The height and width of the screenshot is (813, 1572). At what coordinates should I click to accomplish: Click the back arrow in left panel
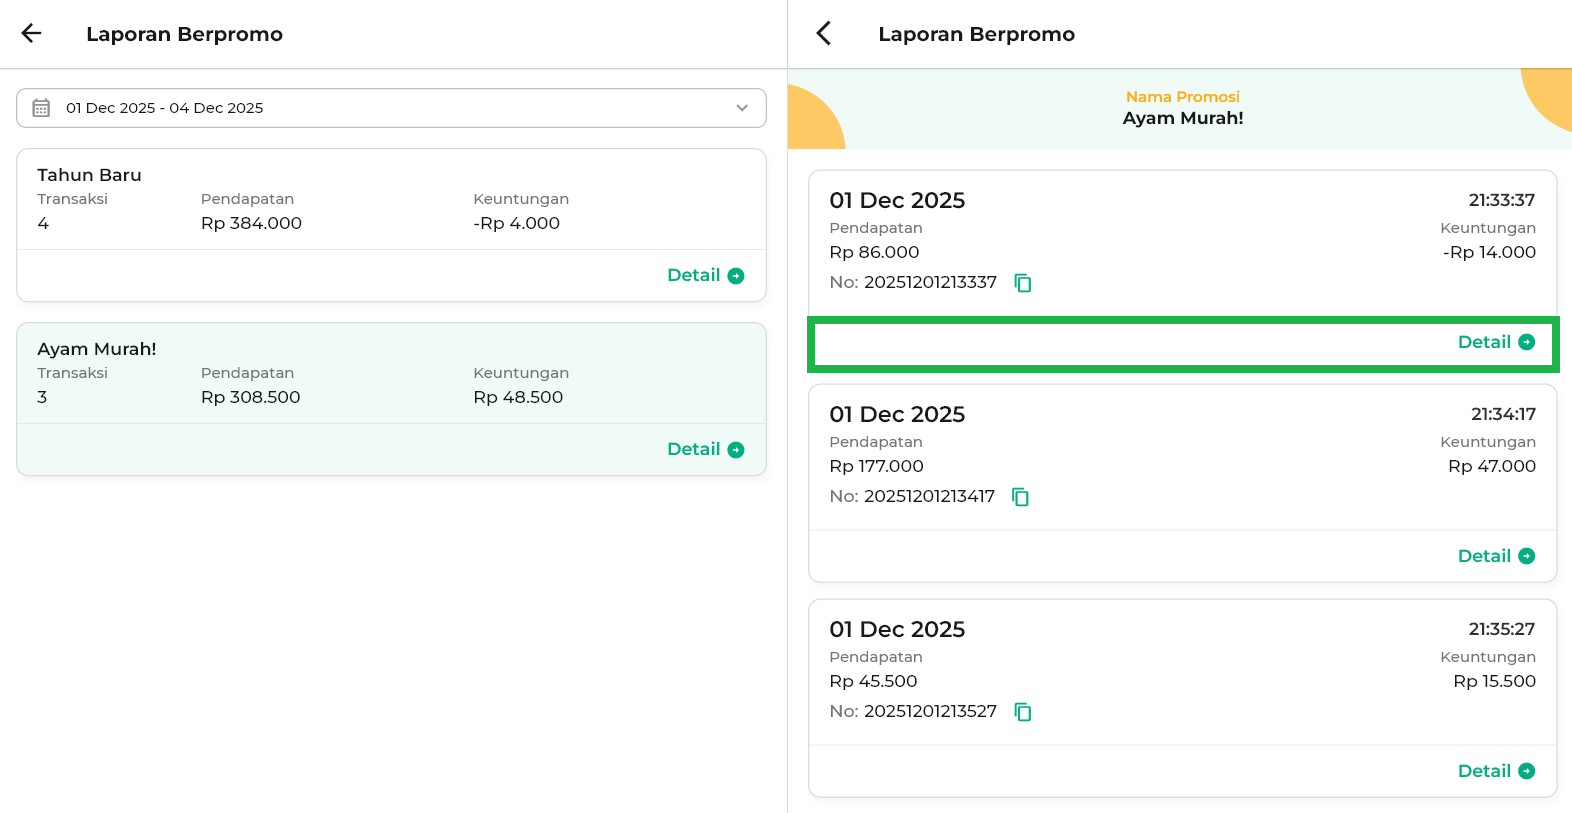[x=32, y=34]
